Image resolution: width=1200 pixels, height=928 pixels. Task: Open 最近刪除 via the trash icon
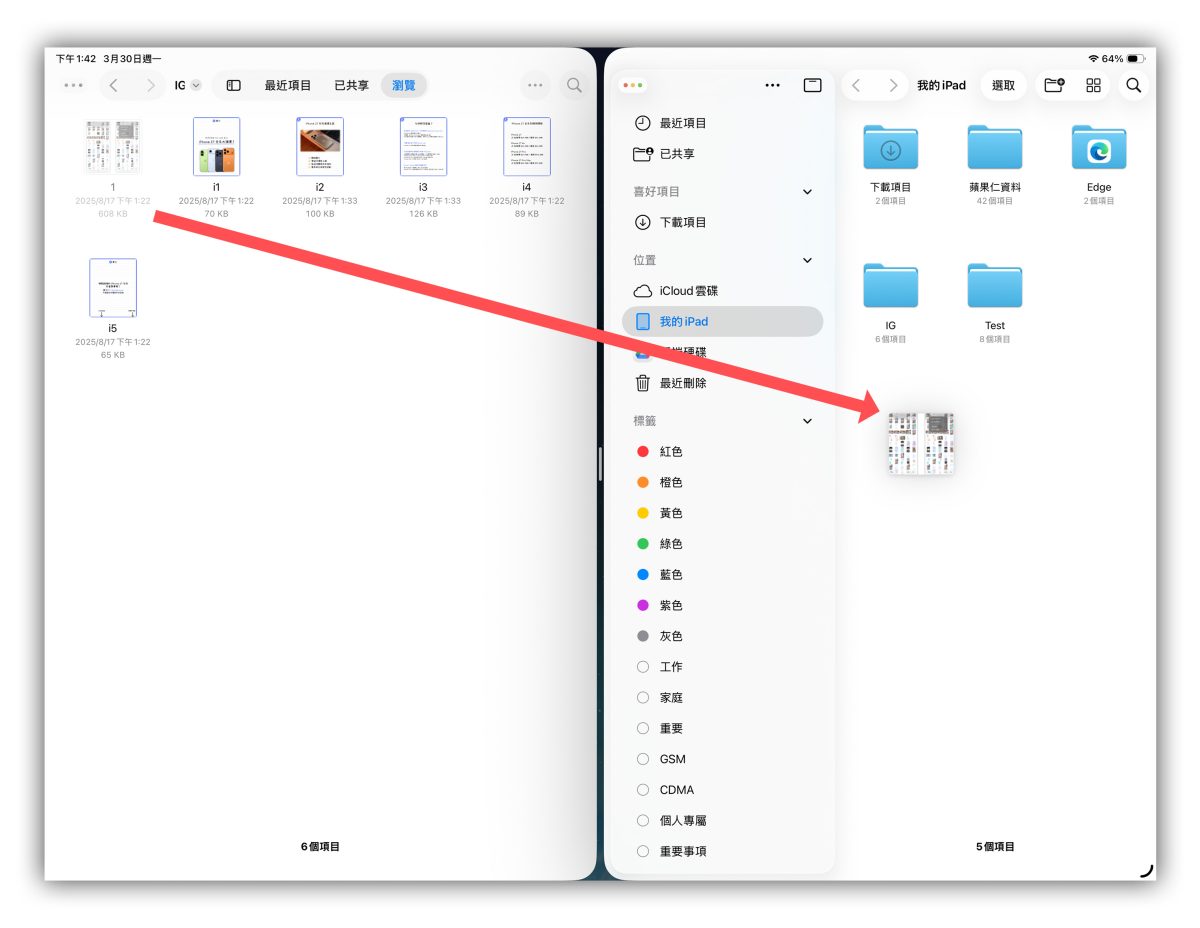645,382
